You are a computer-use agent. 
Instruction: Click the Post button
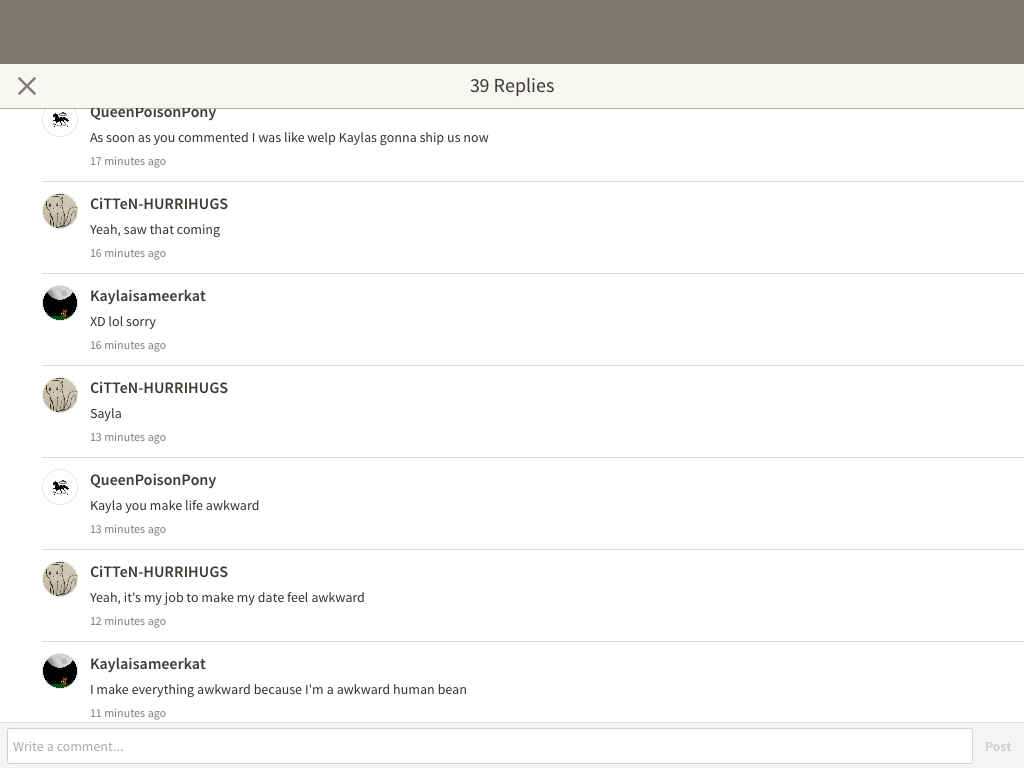point(998,746)
